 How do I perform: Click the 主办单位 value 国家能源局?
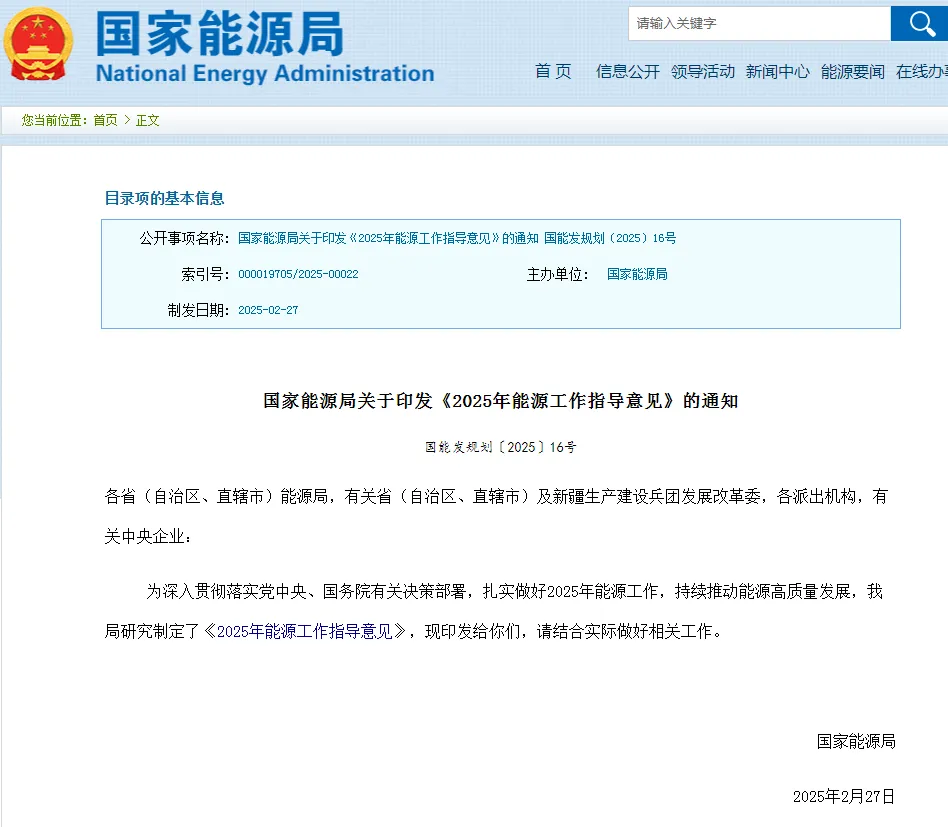(637, 274)
